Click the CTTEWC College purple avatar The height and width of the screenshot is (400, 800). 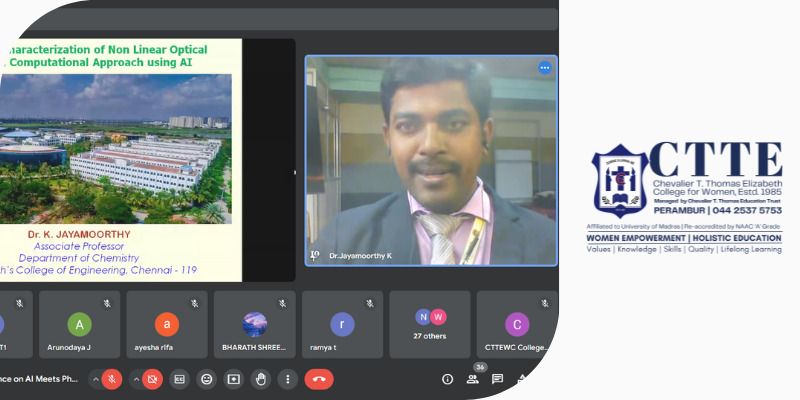pos(517,324)
